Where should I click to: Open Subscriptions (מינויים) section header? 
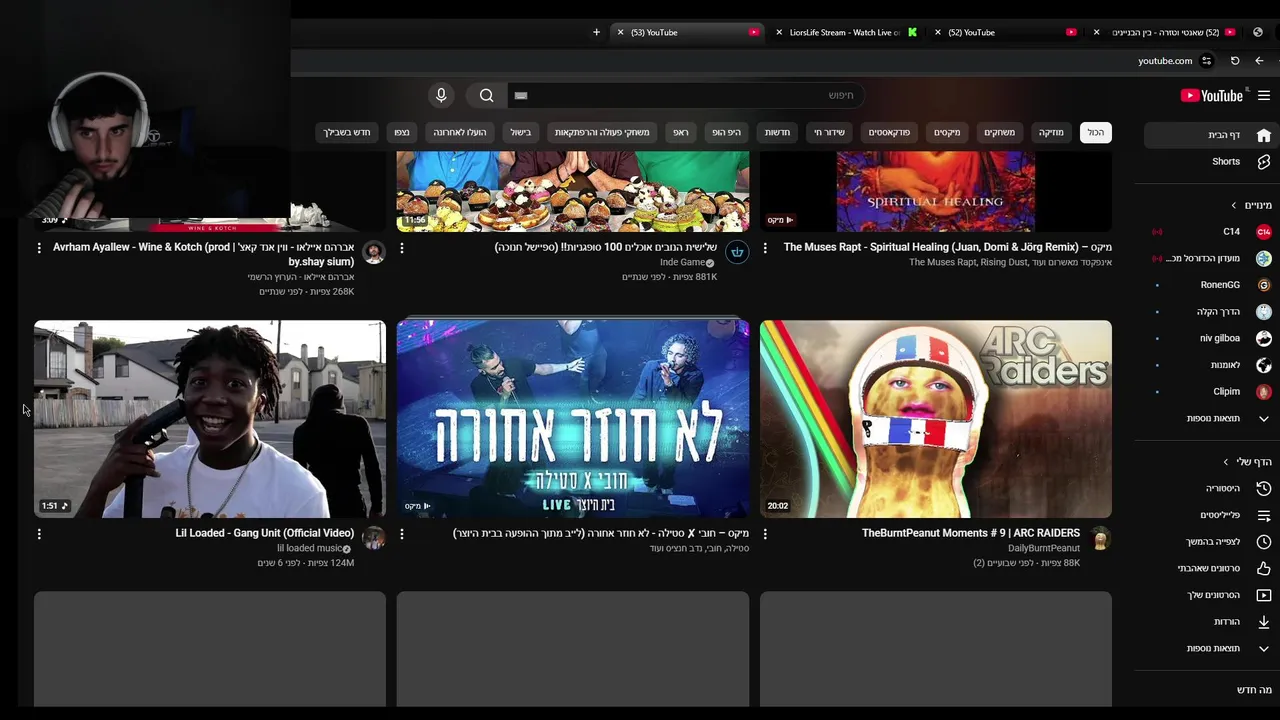(1251, 205)
